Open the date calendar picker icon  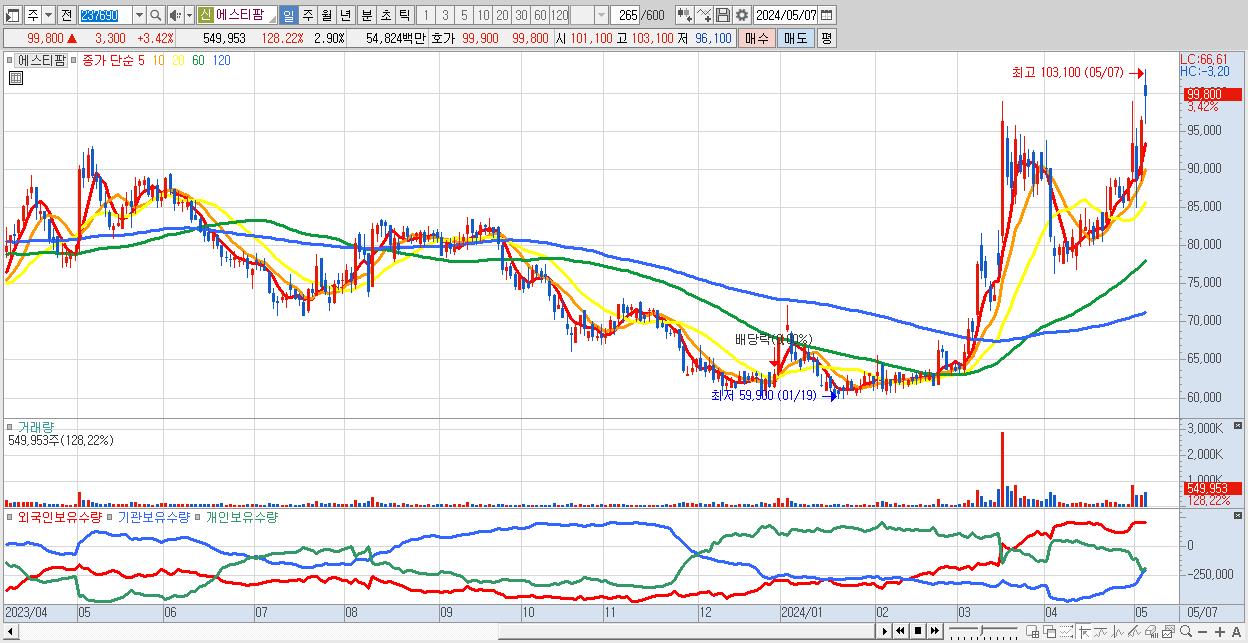(826, 15)
